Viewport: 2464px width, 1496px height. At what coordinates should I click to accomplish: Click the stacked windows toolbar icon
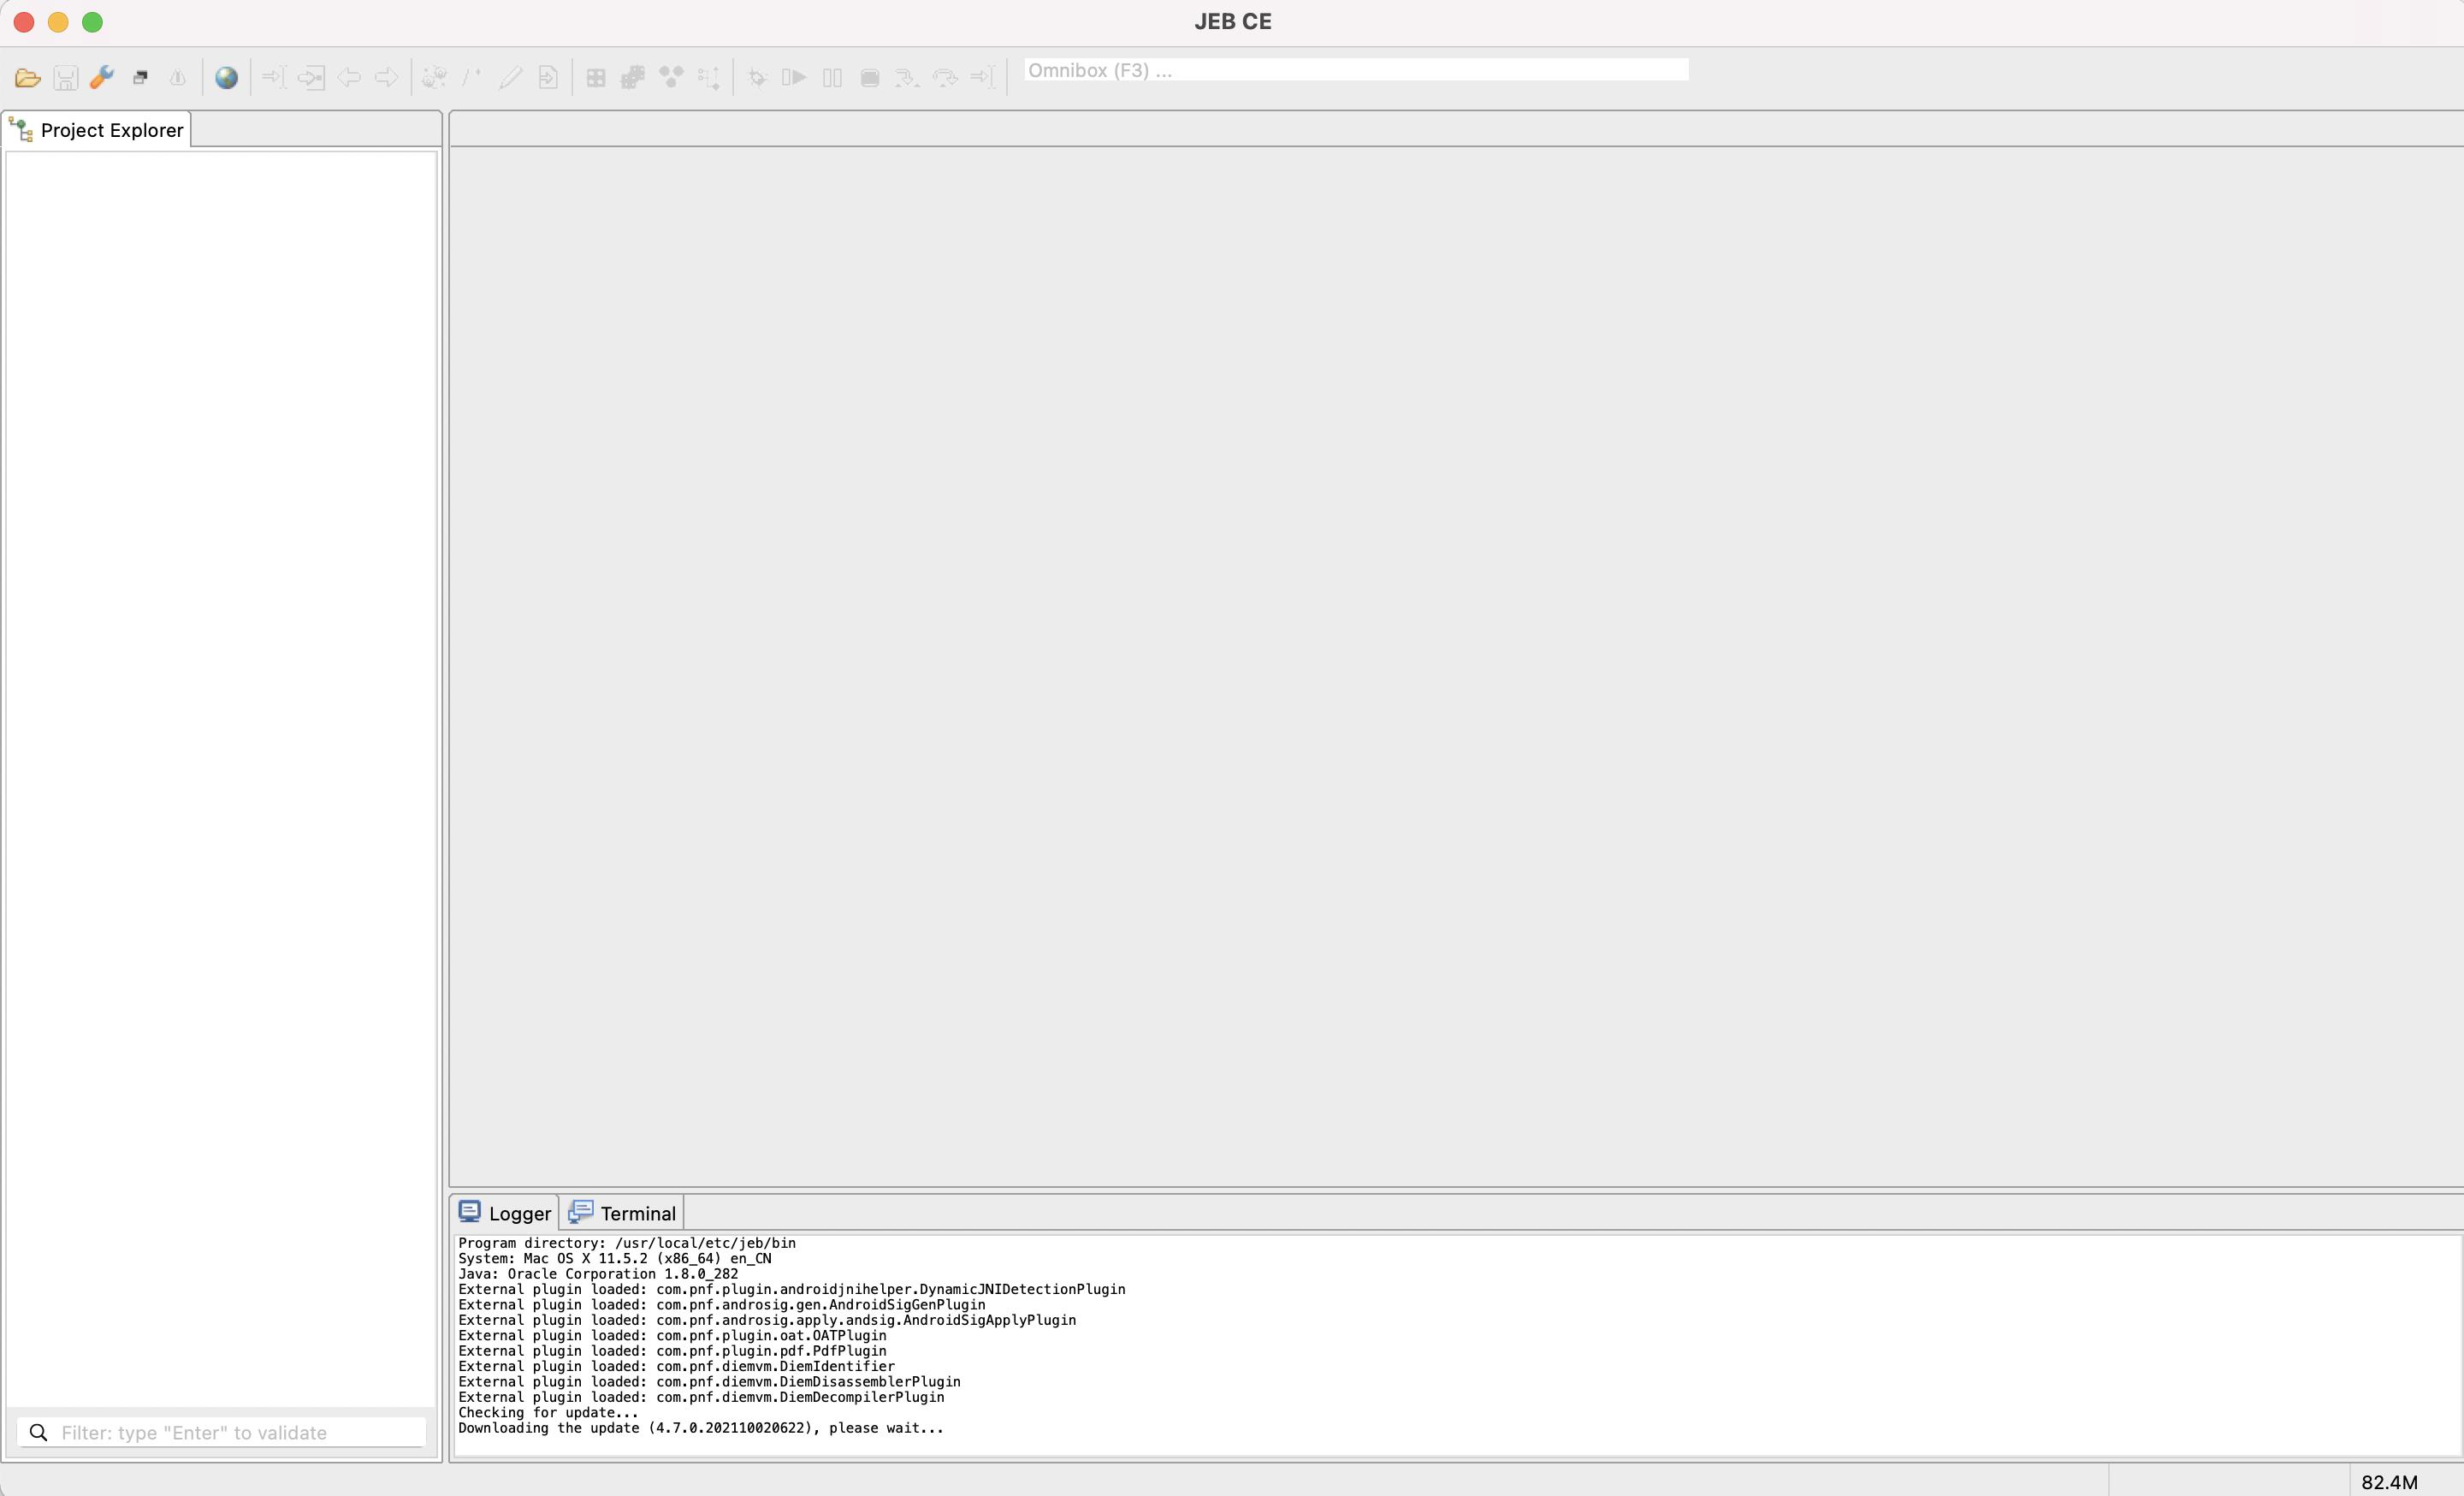[x=140, y=78]
